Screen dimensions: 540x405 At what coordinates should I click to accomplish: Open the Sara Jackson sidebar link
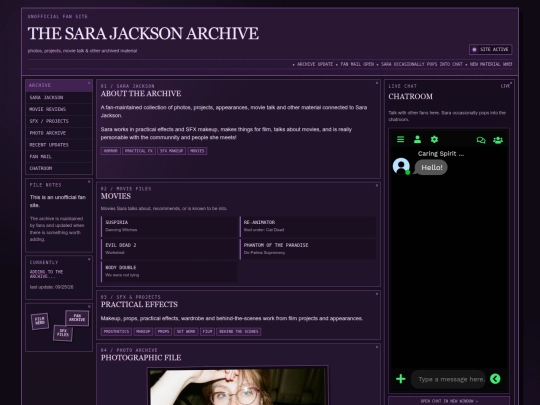tap(59, 97)
